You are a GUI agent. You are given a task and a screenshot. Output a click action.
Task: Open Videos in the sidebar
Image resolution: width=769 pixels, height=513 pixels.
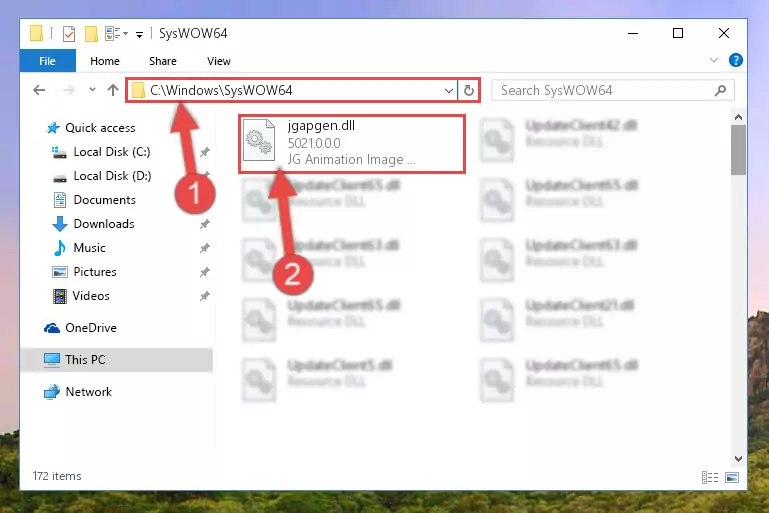click(91, 296)
